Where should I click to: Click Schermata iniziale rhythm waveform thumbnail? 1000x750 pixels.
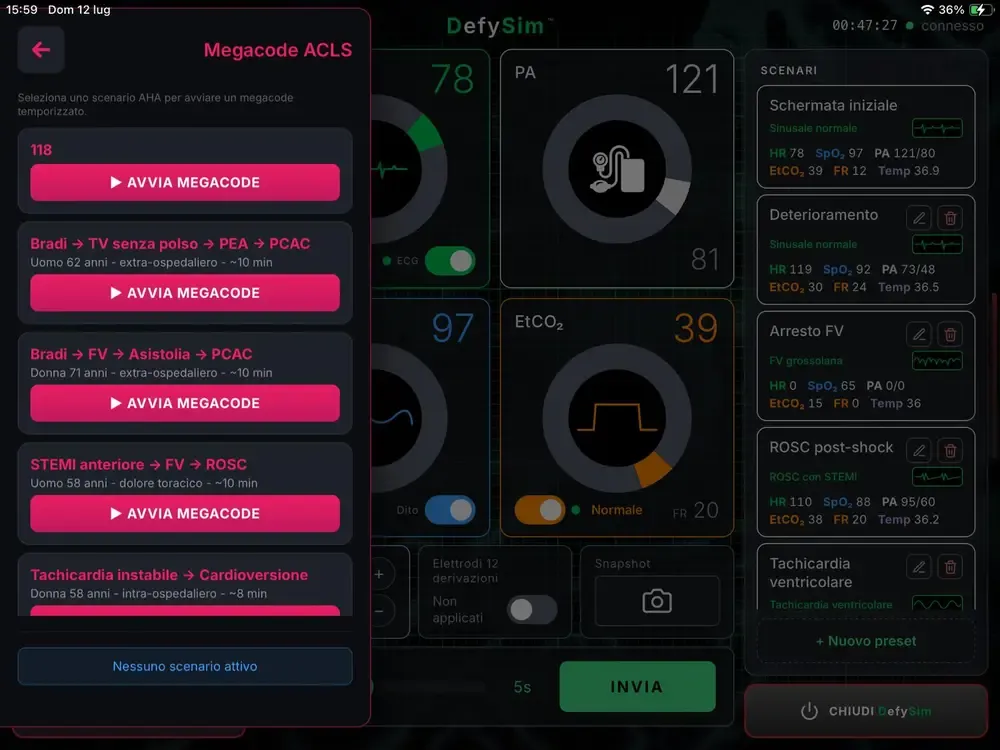[937, 128]
